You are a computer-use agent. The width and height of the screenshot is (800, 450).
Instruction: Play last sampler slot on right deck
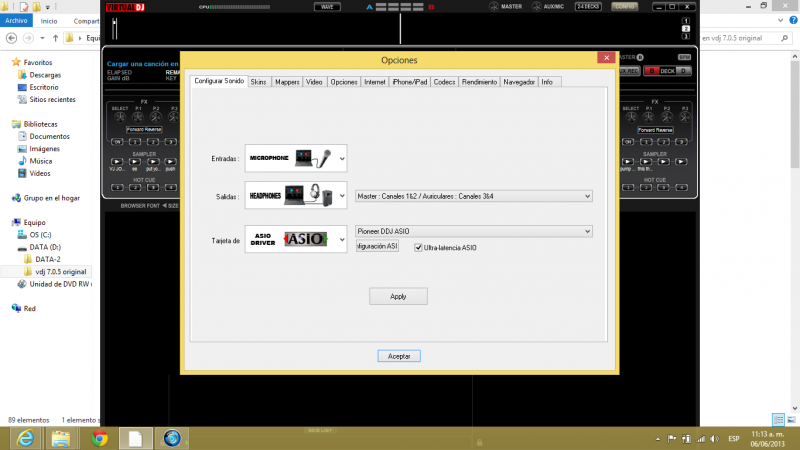(x=681, y=162)
